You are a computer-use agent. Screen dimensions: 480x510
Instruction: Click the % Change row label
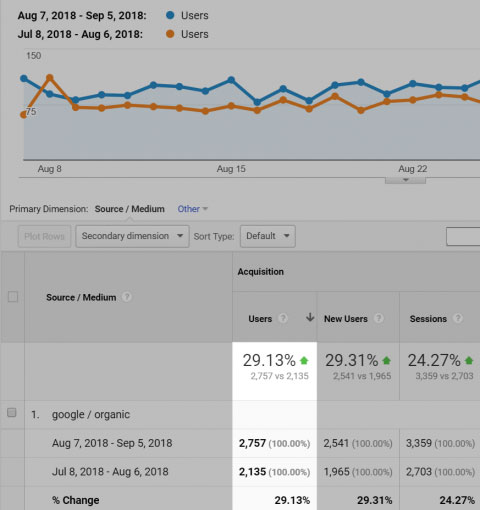76,500
